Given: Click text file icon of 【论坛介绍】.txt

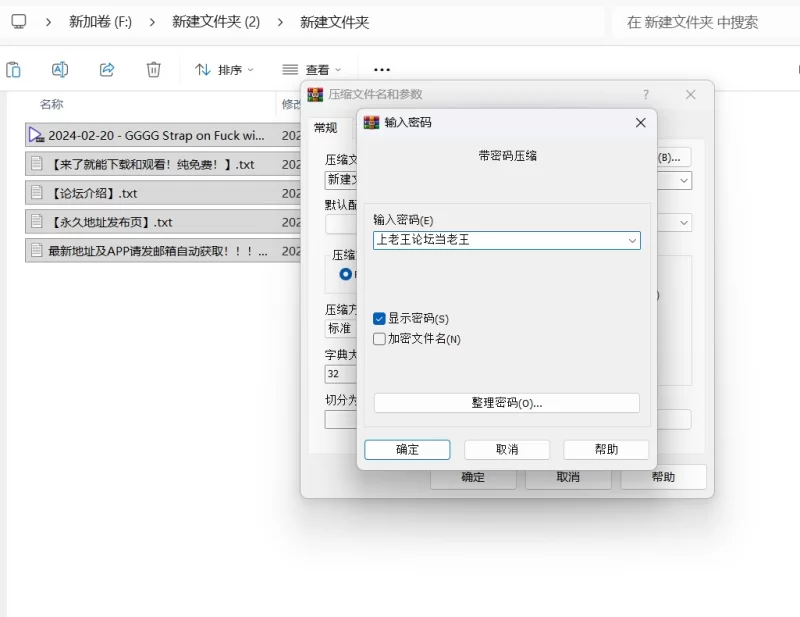Looking at the screenshot, I should [36, 192].
